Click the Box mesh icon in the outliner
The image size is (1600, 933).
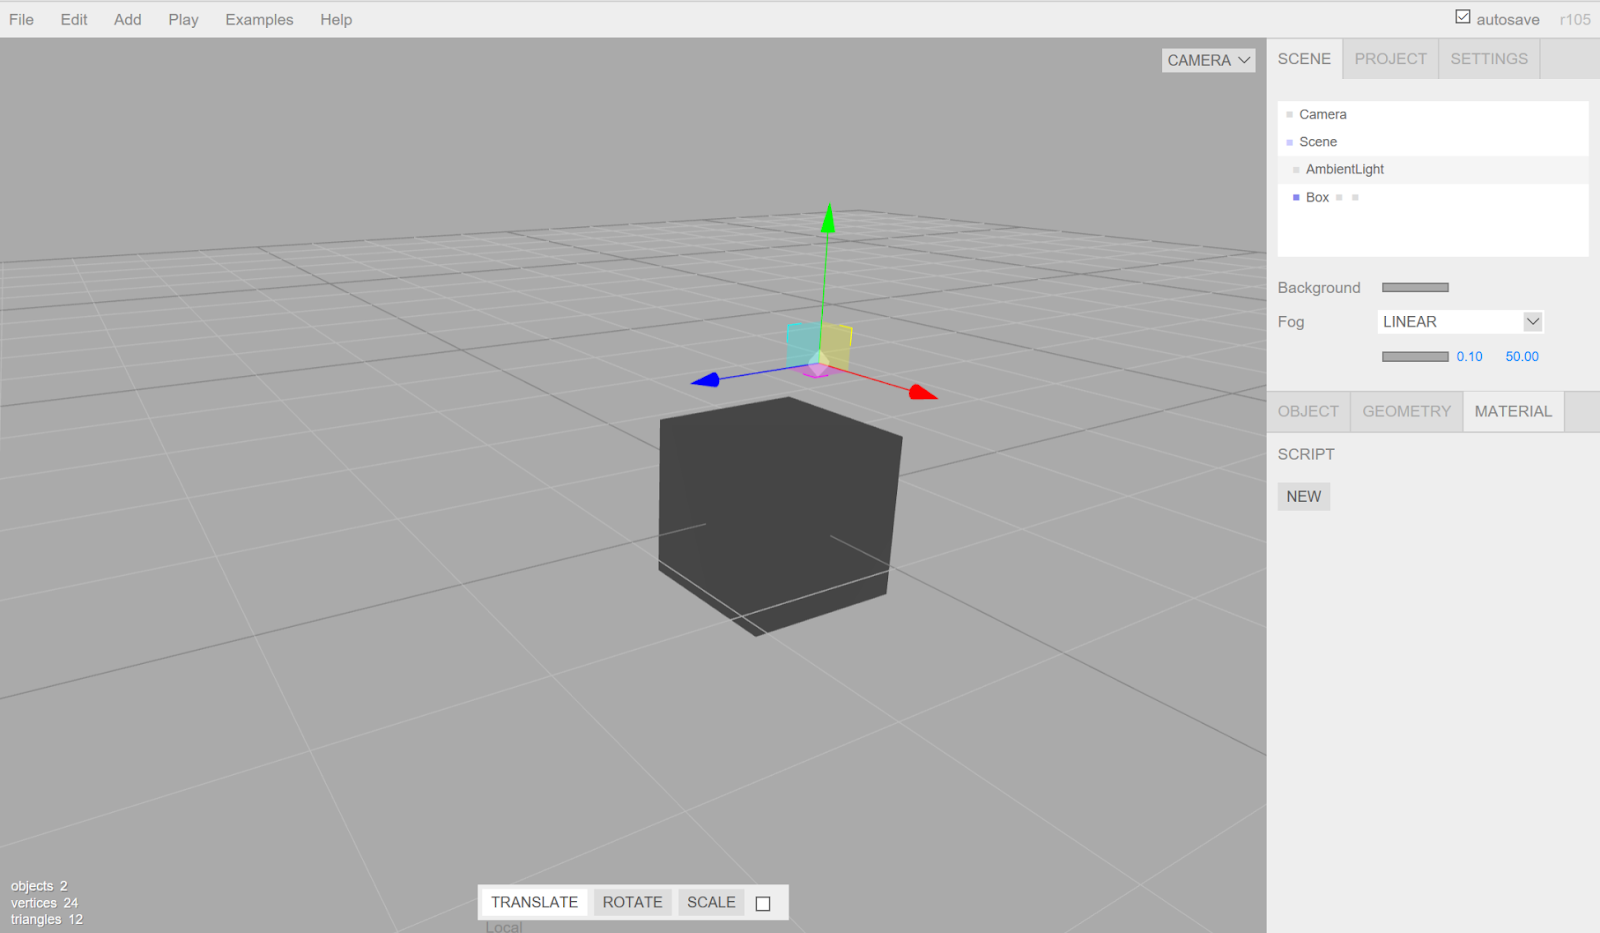[1296, 197]
